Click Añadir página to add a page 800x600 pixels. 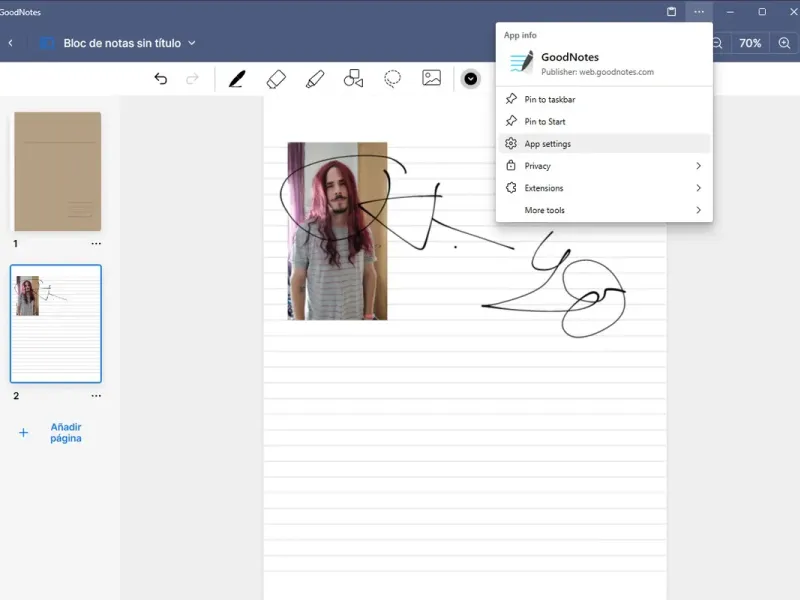65,433
